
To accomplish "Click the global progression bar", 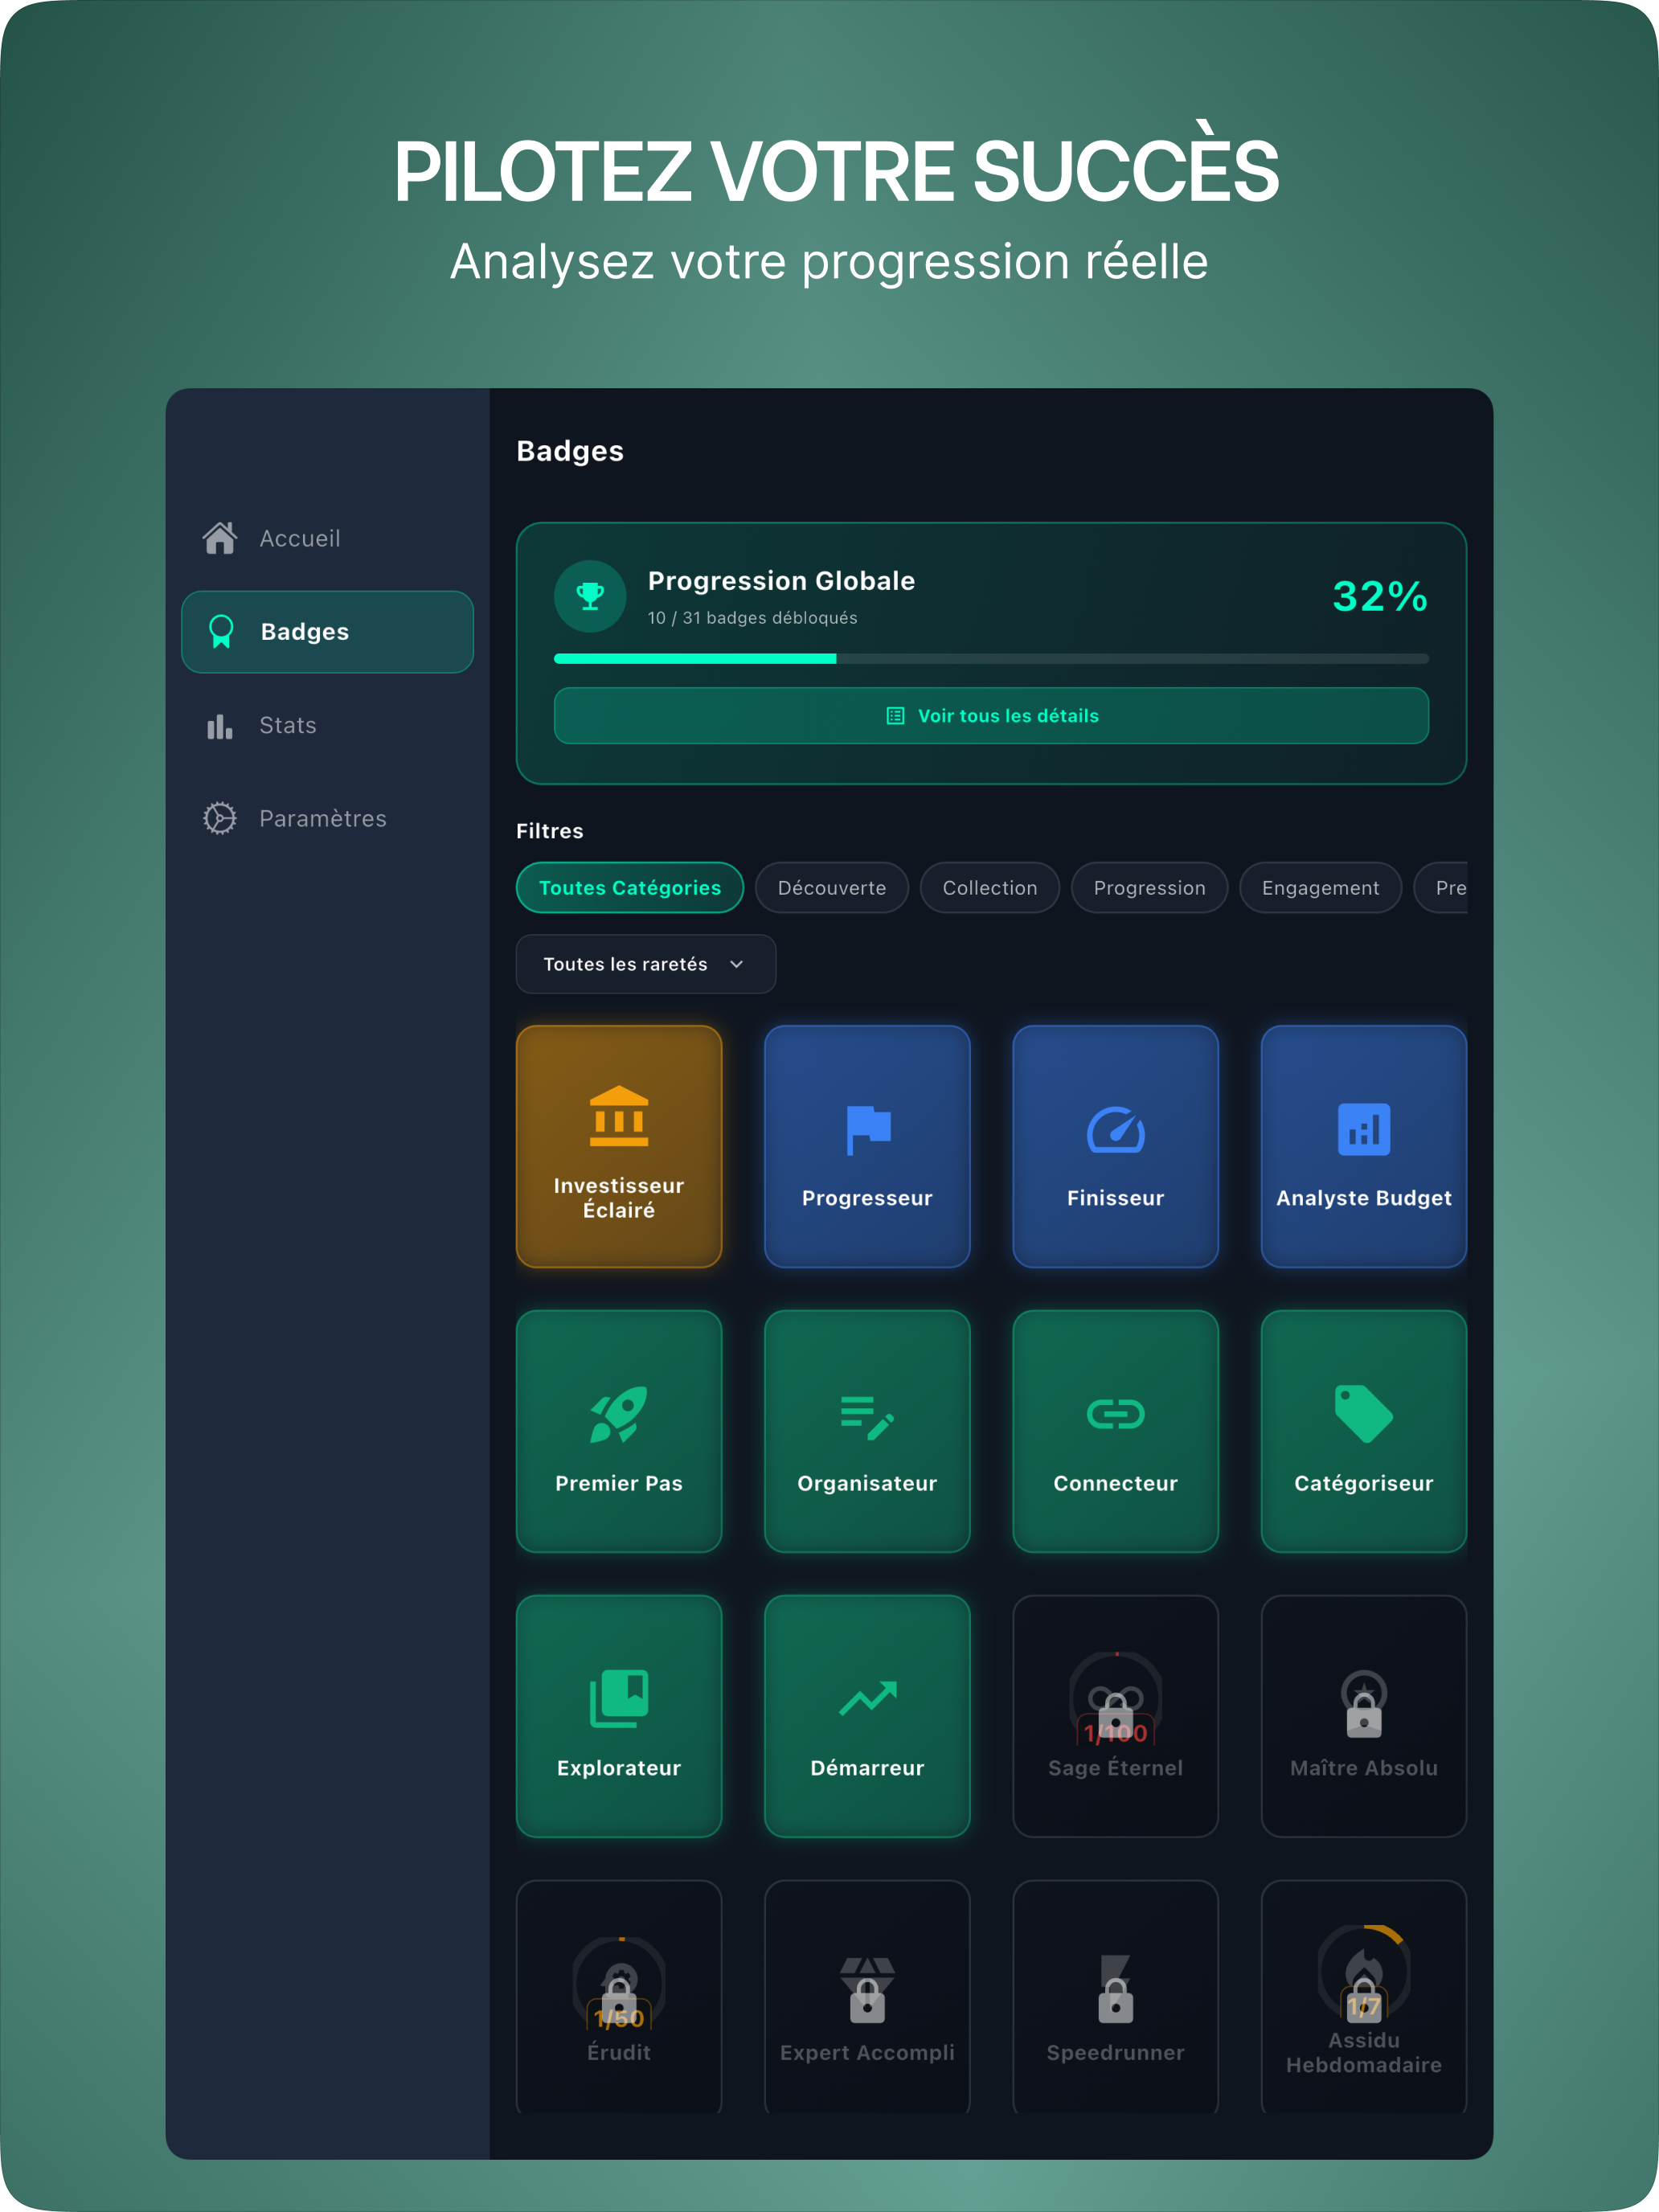I will [x=992, y=659].
